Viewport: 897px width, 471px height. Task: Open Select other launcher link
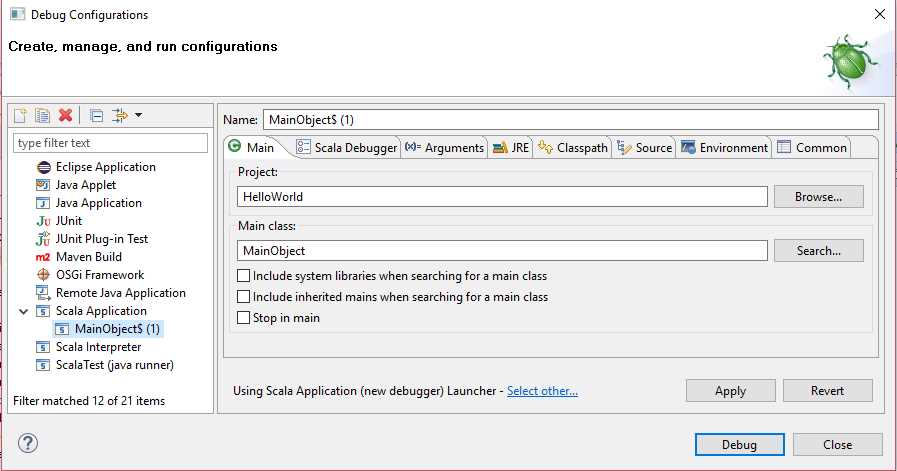pyautogui.click(x=542, y=391)
